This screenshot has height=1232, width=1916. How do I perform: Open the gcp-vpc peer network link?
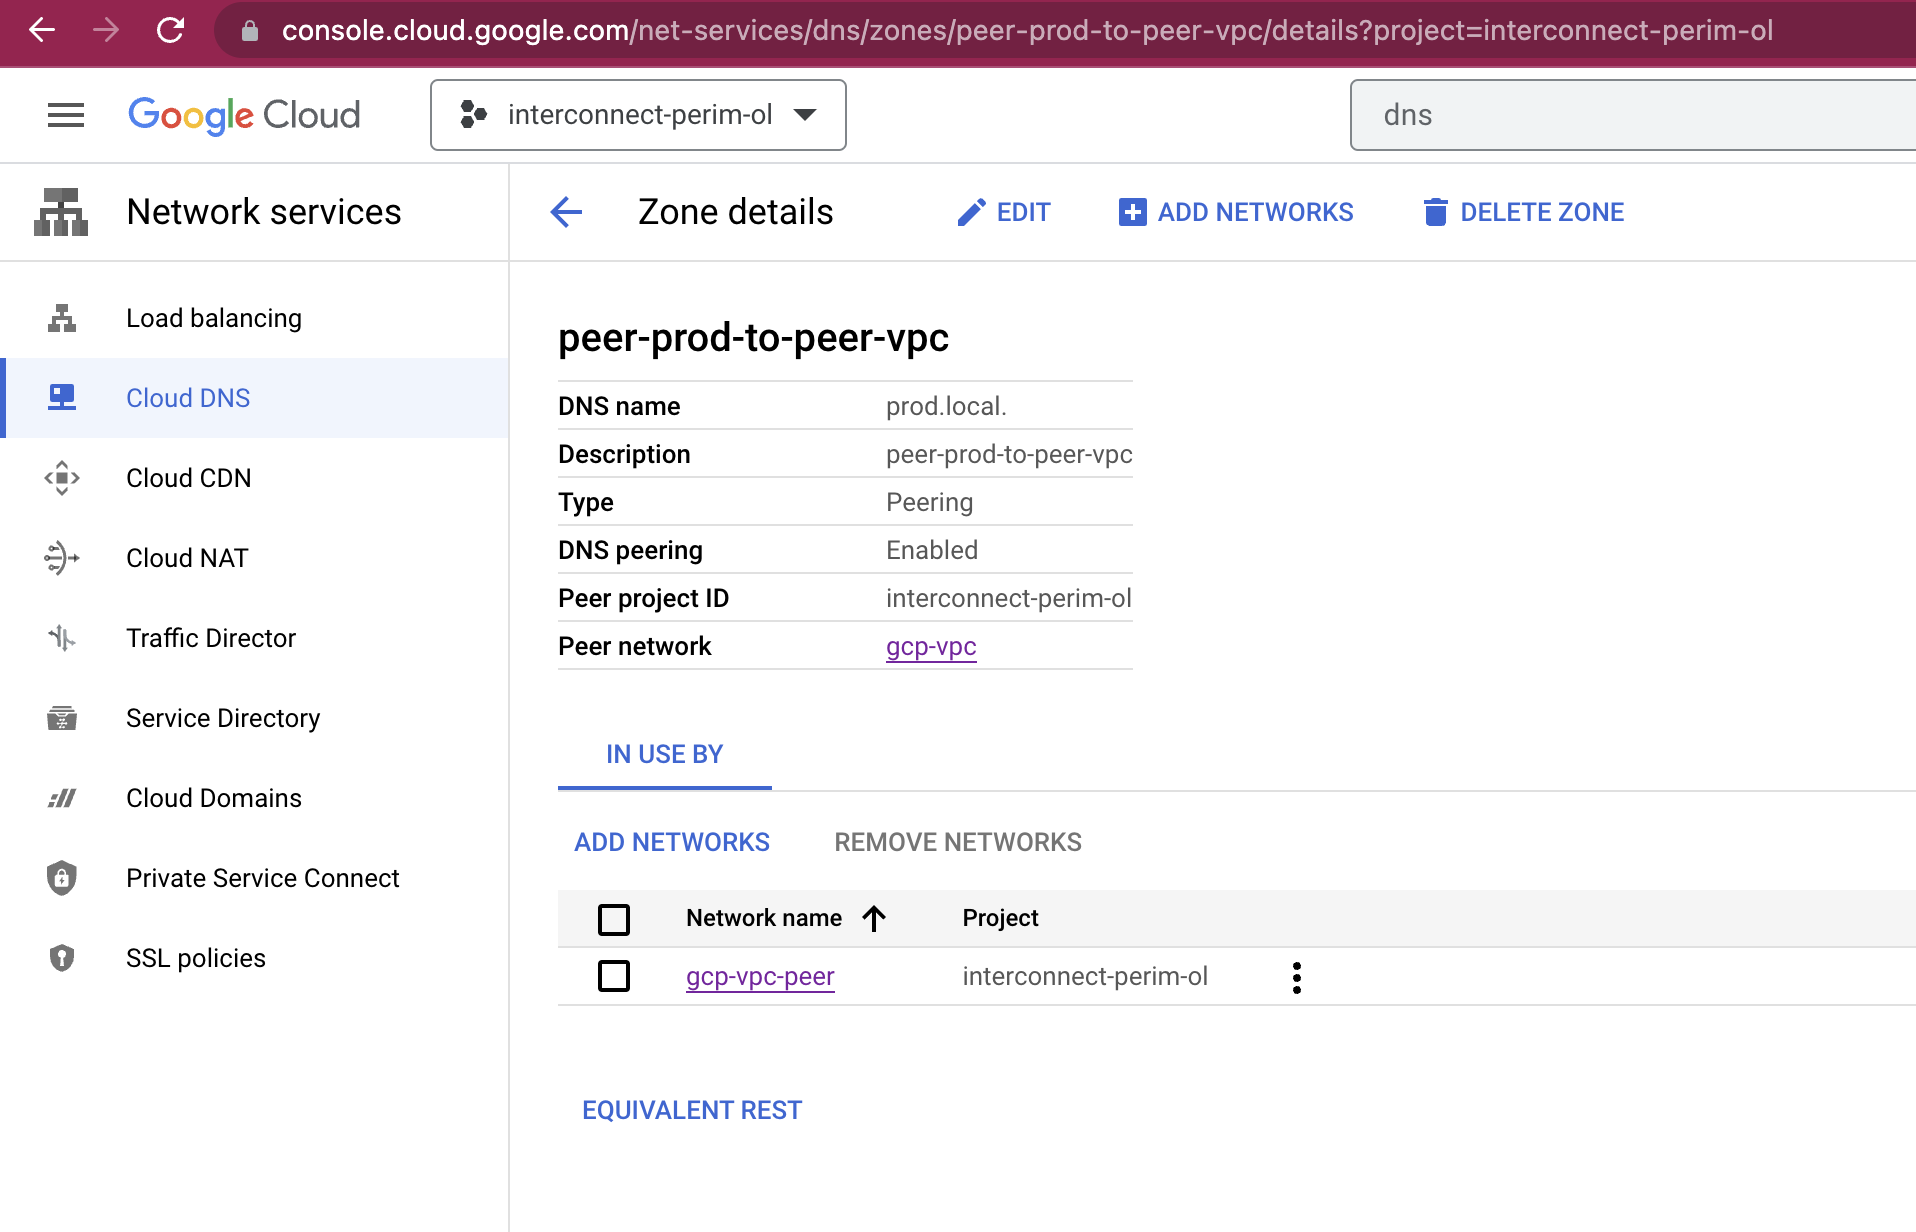[x=930, y=646]
